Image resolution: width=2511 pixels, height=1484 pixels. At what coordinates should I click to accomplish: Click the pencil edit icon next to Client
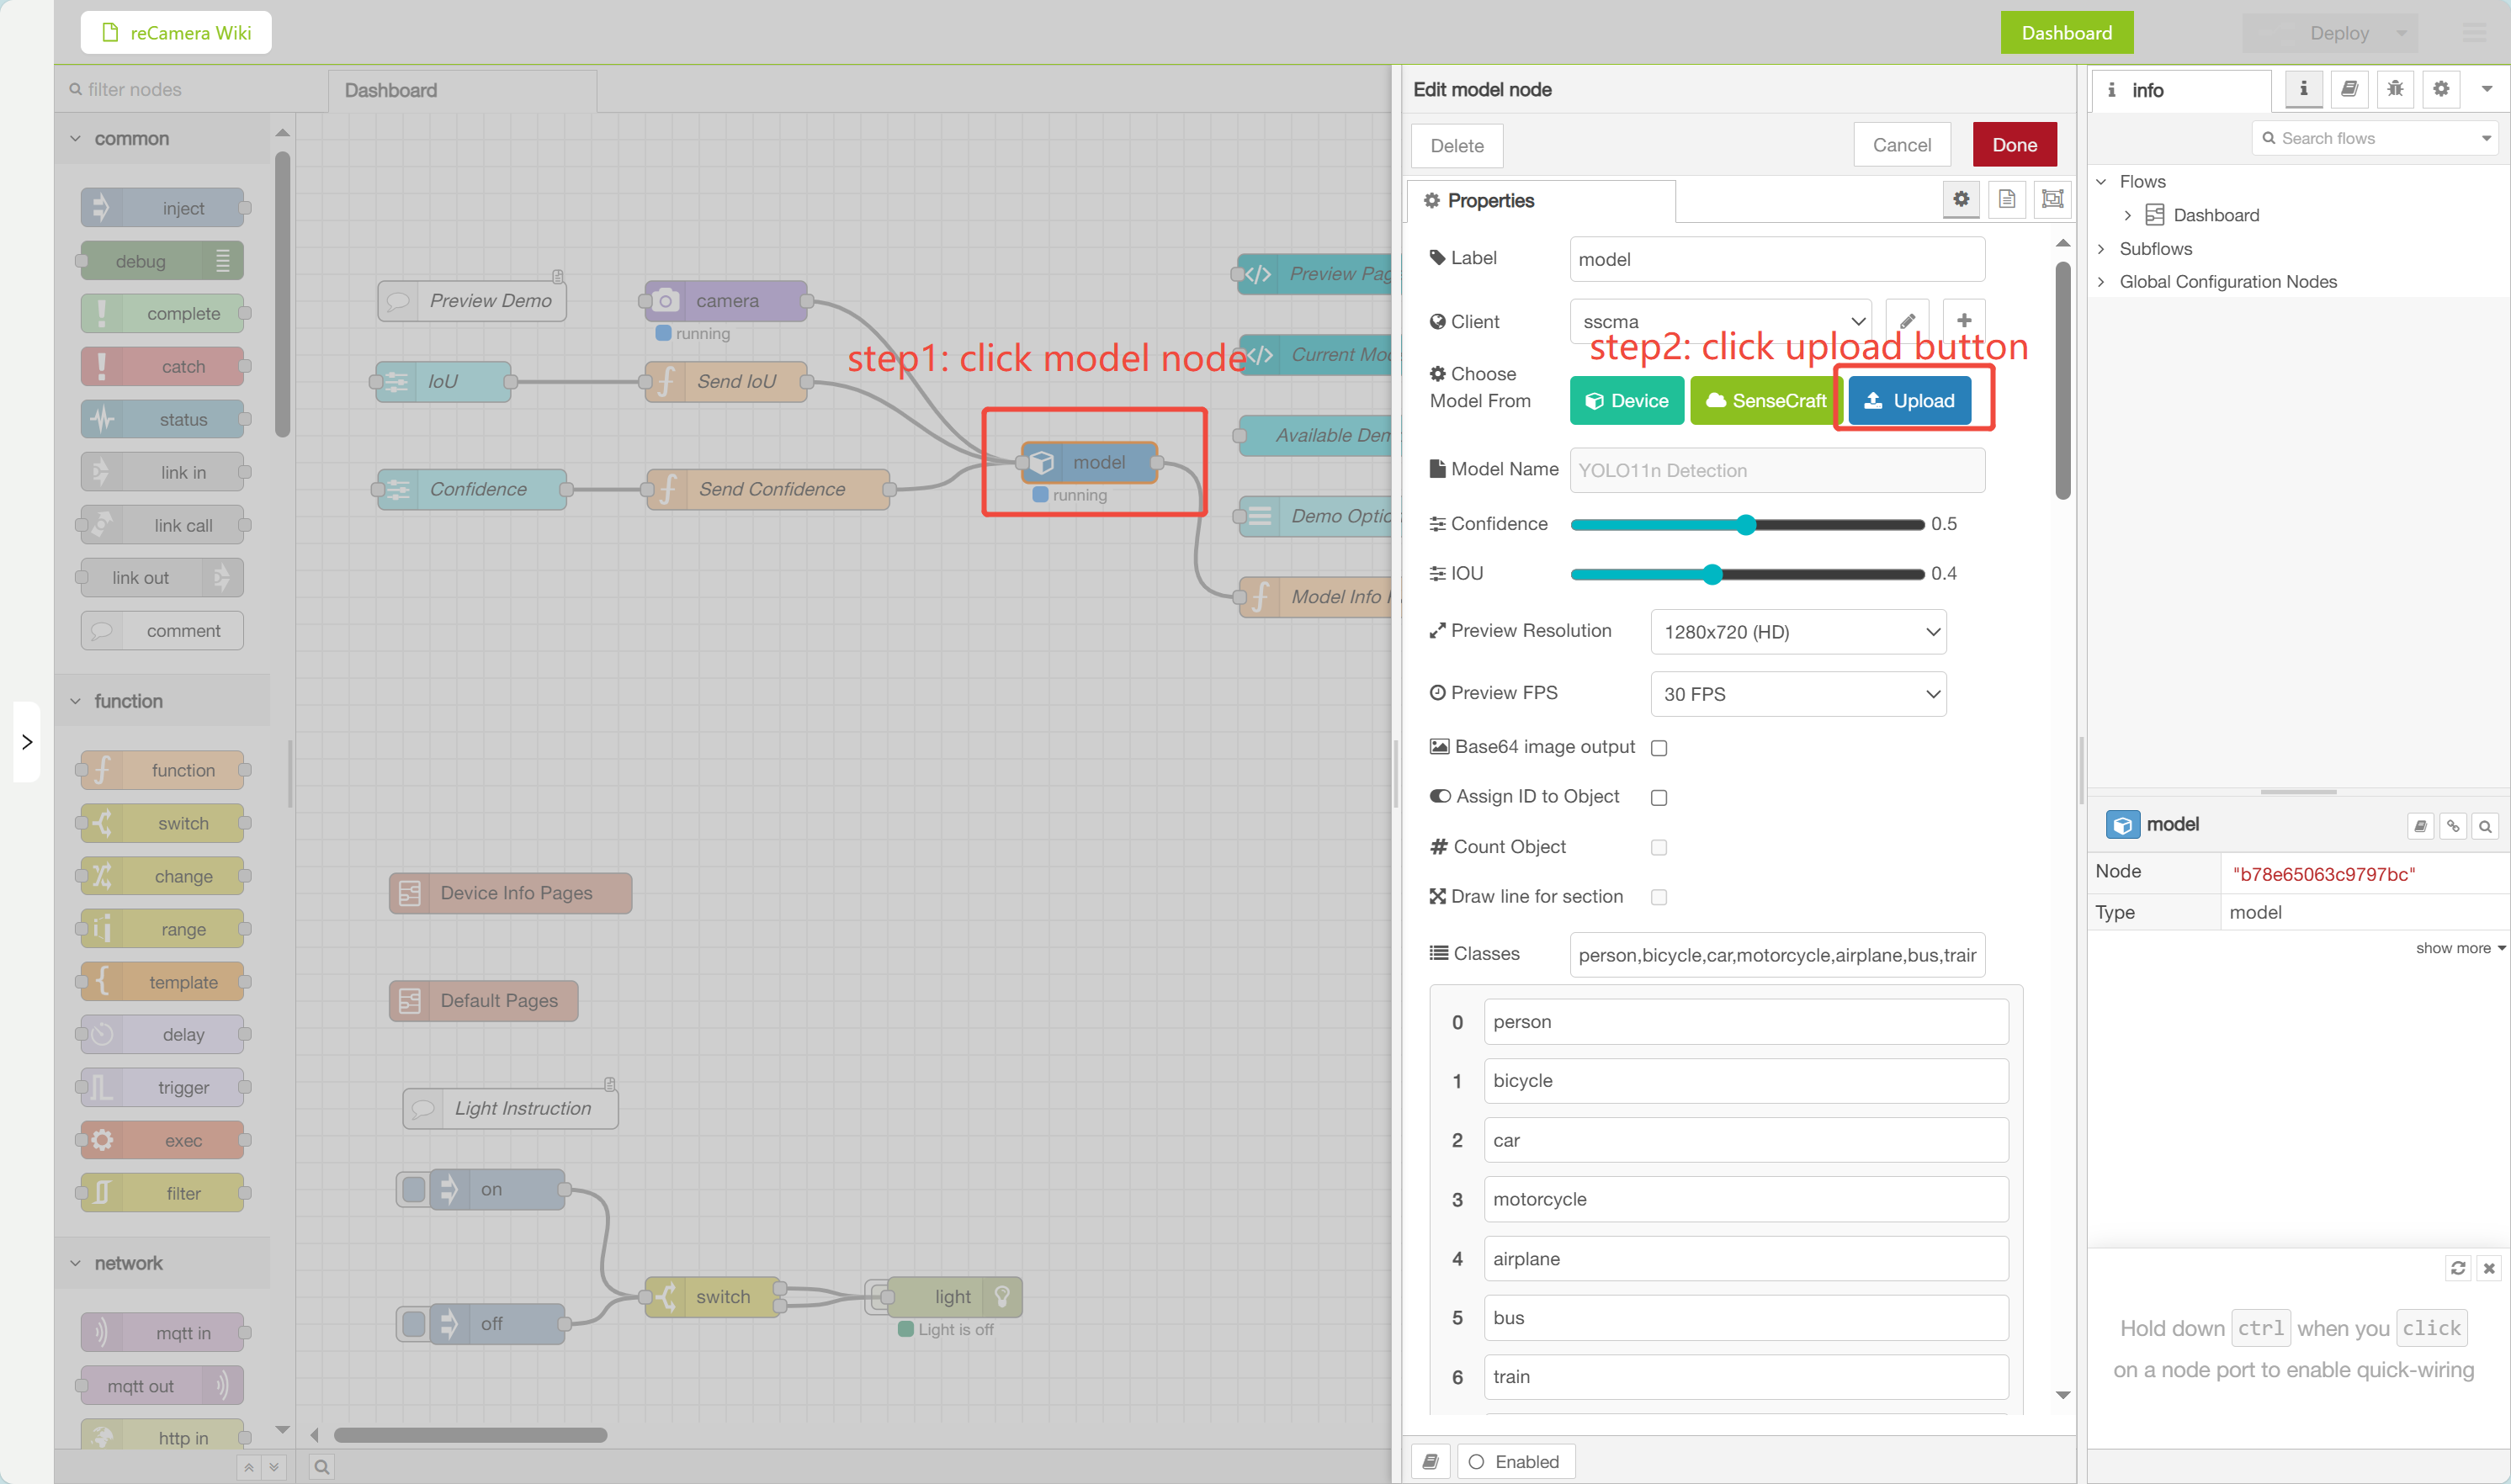coord(1906,321)
